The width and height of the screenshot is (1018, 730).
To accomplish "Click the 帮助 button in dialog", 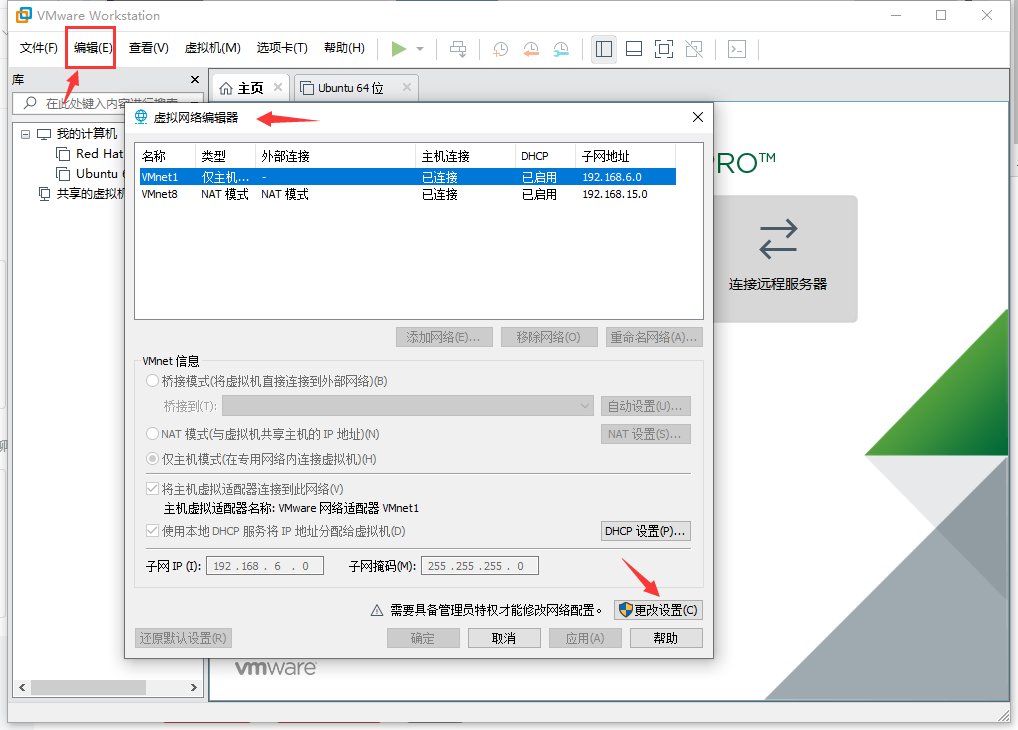I will pos(666,638).
